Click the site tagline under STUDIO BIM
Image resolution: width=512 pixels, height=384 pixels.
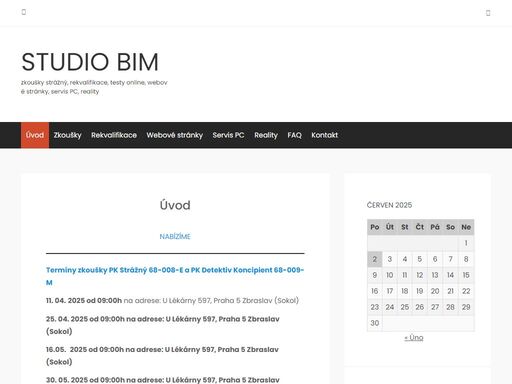tap(94, 87)
